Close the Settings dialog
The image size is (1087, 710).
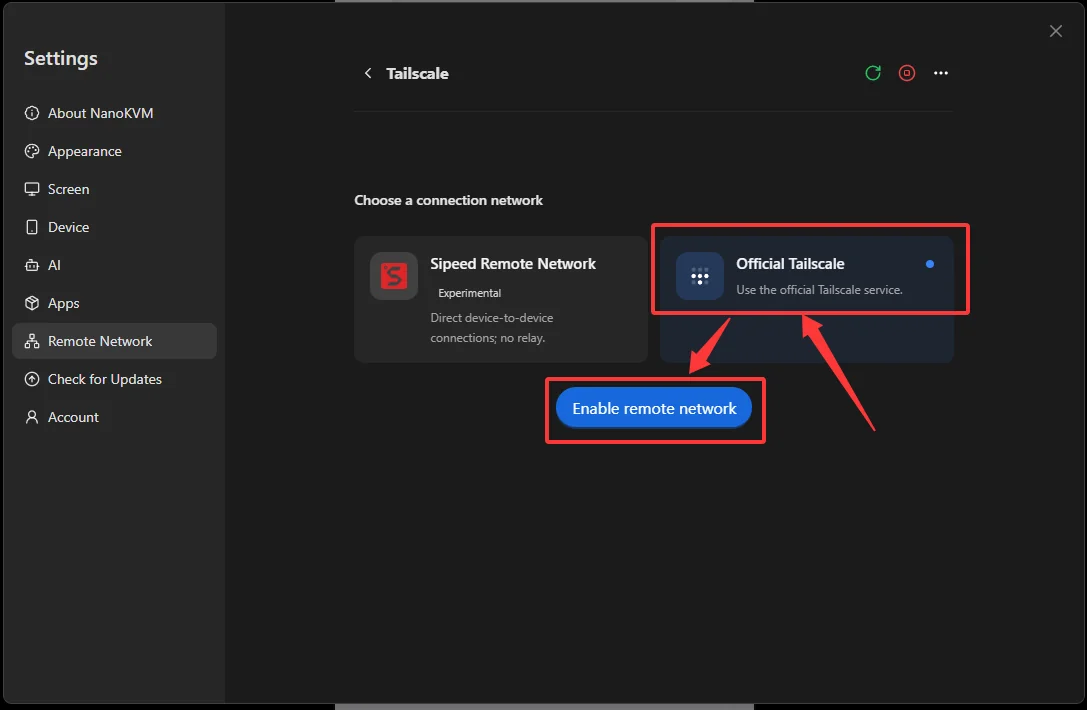point(1055,31)
